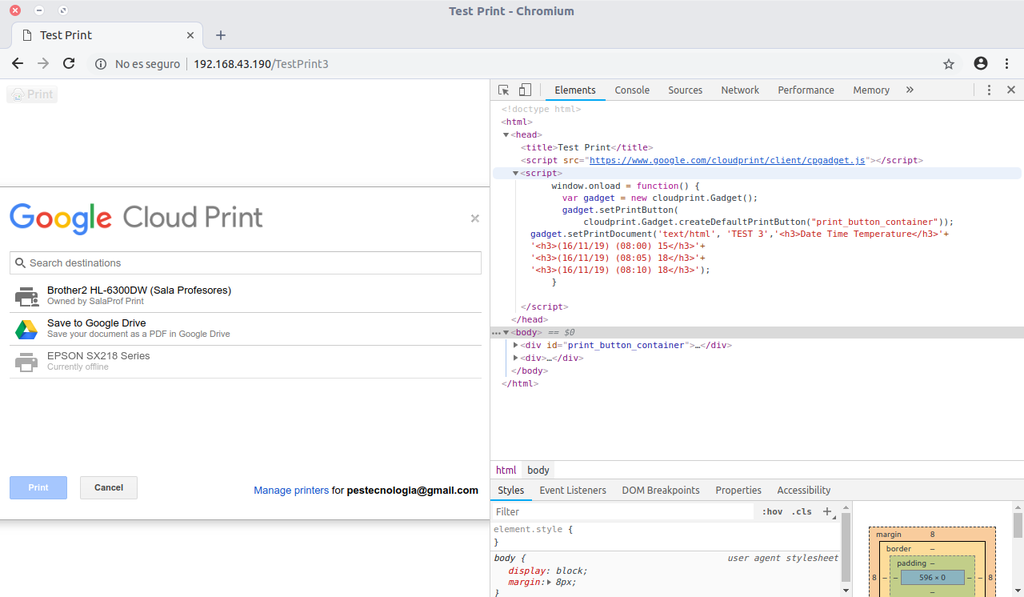
Task: Choose the Google Drive icon destination
Action: [27, 329]
